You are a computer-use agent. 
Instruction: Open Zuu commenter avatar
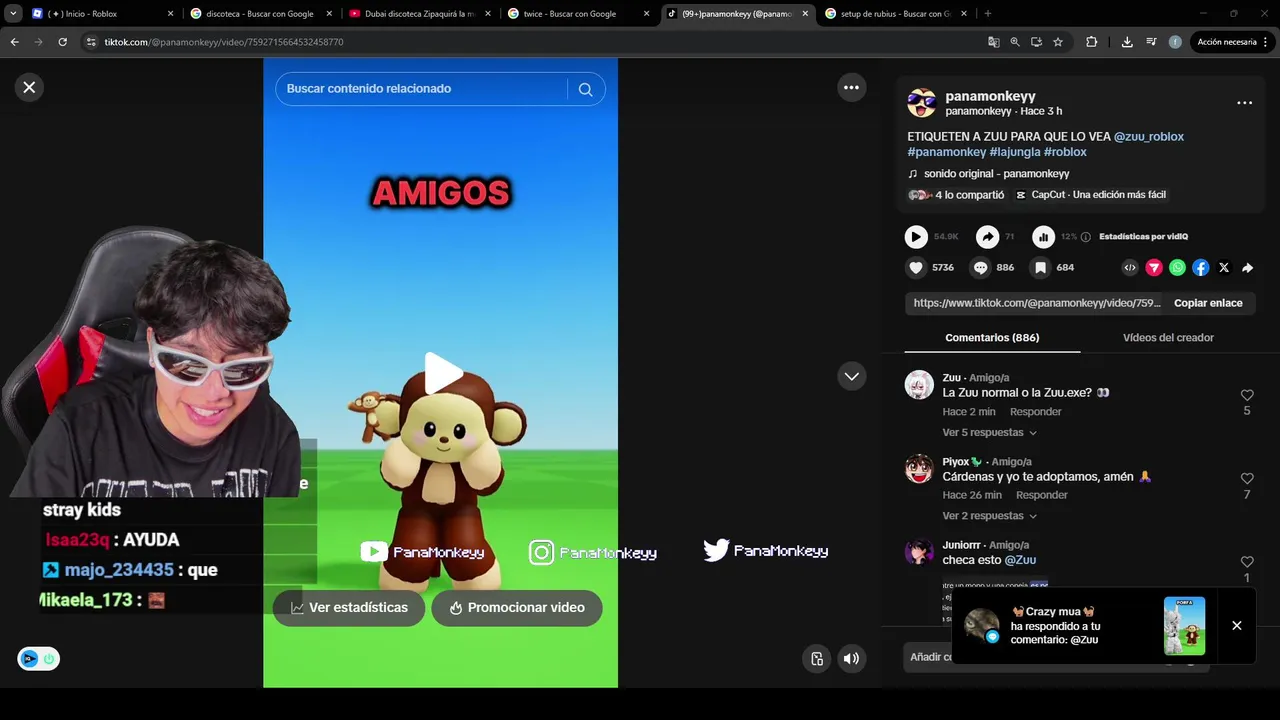(x=919, y=385)
